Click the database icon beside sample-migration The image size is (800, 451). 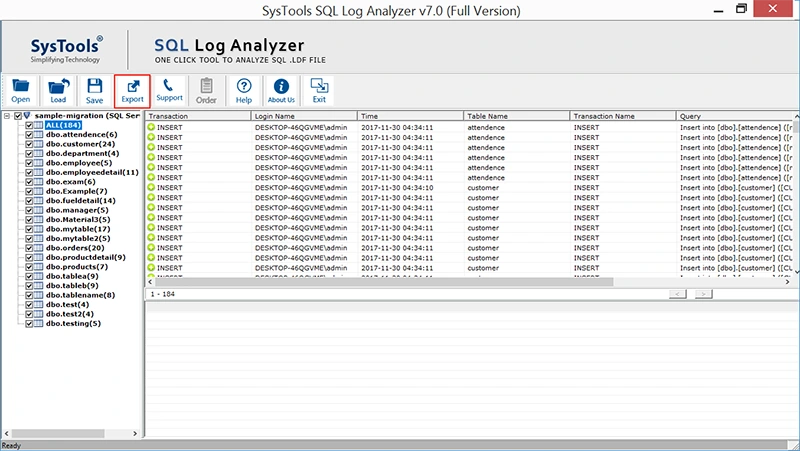[28, 116]
